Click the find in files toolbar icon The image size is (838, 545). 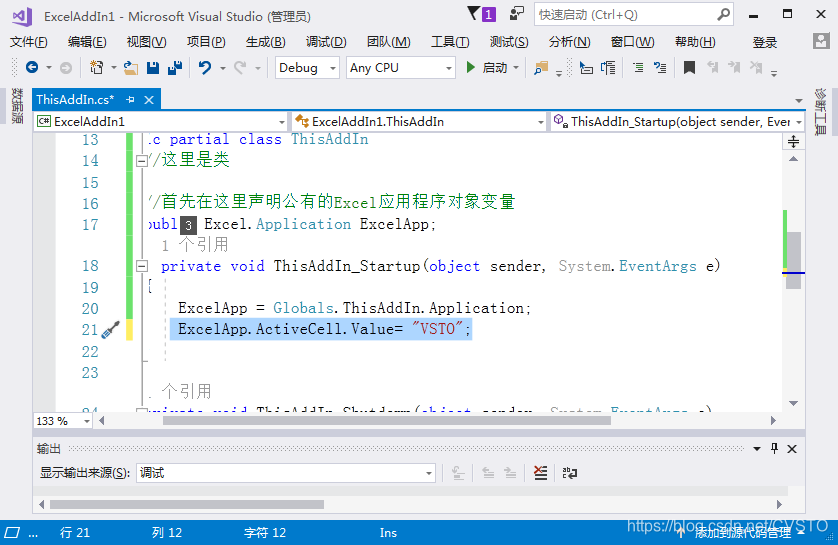[x=541, y=67]
